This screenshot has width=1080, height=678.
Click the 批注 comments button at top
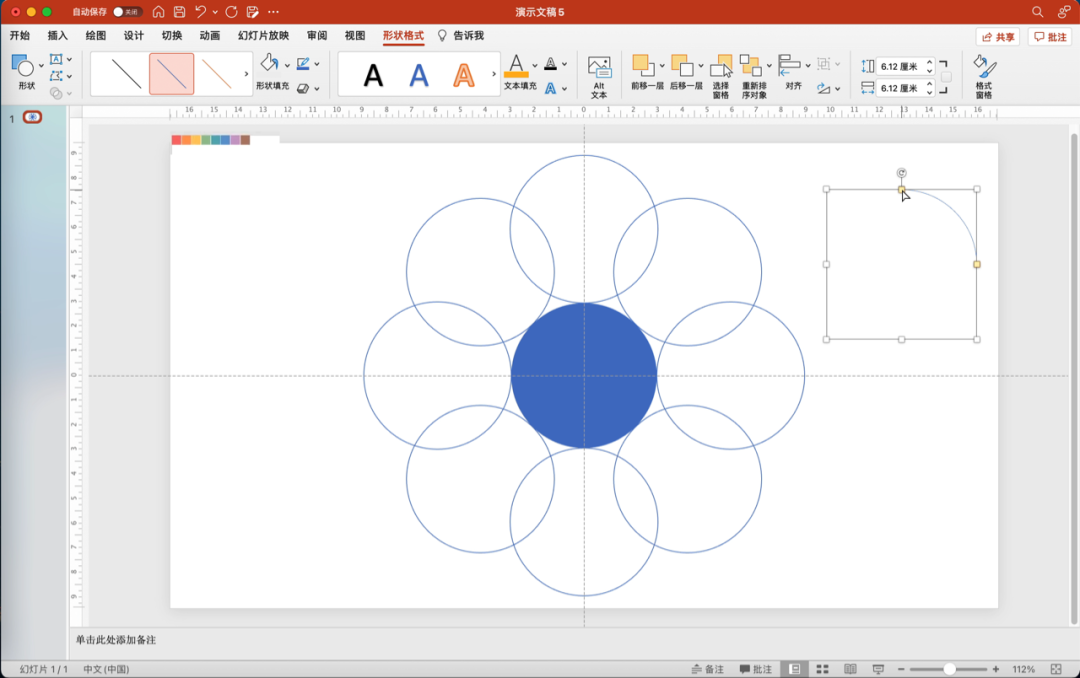(1050, 37)
